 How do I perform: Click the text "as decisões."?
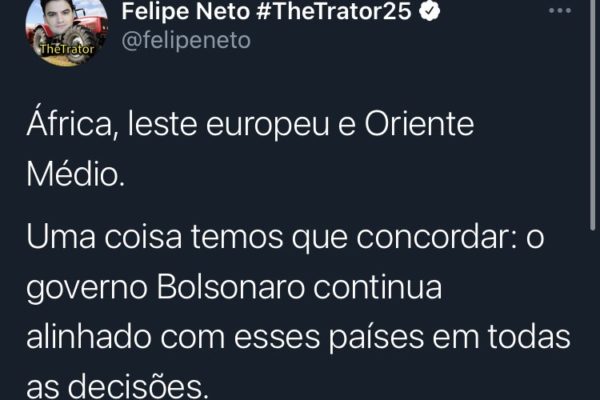(x=117, y=387)
